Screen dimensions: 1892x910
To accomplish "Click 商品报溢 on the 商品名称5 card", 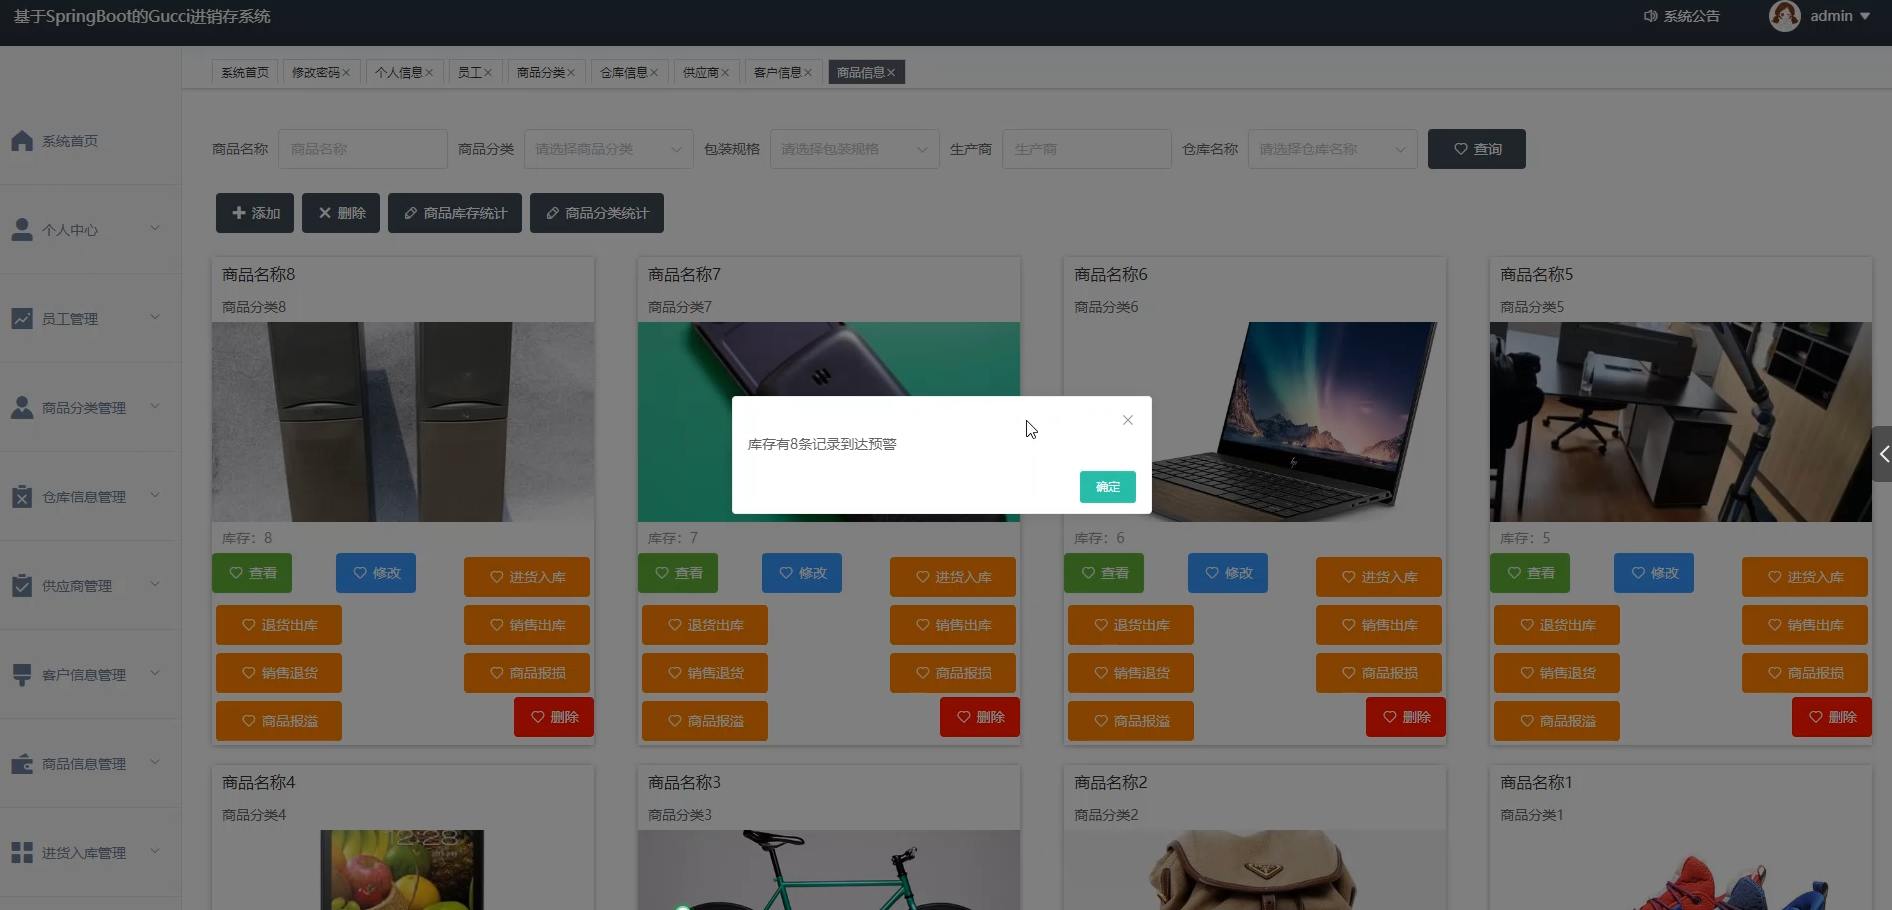I will click(x=1557, y=721).
